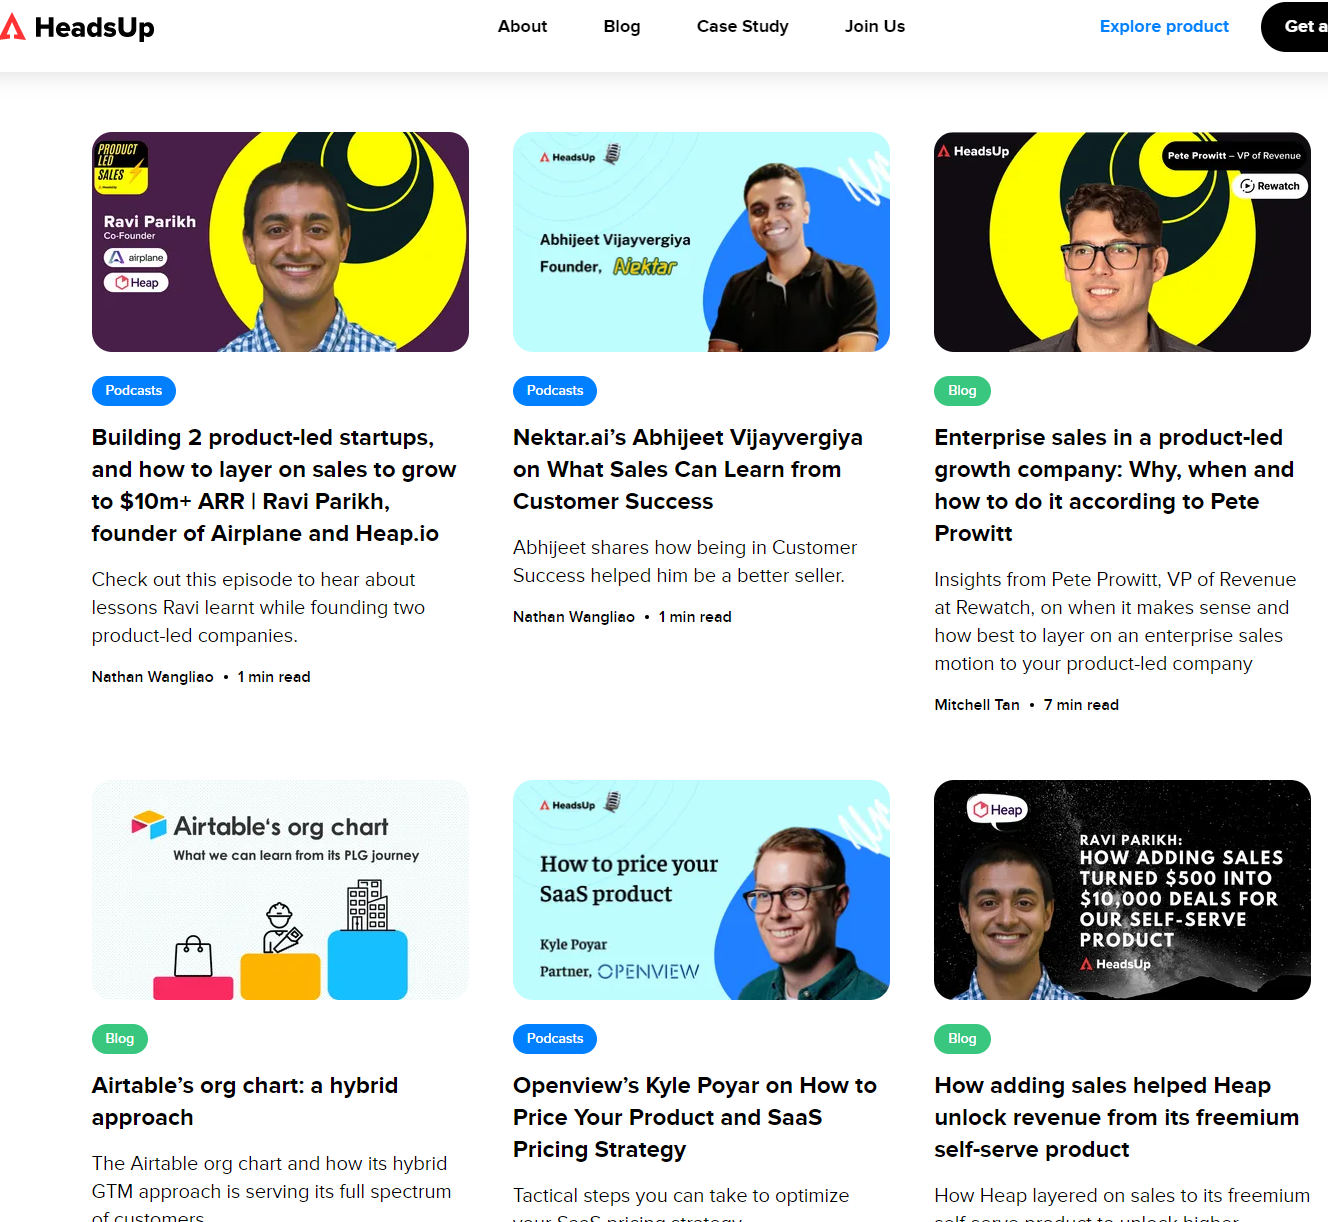Viewport: 1328px width, 1222px height.
Task: Click the airplane badge on Ravi Parikh thumbnail
Action: pos(136,258)
